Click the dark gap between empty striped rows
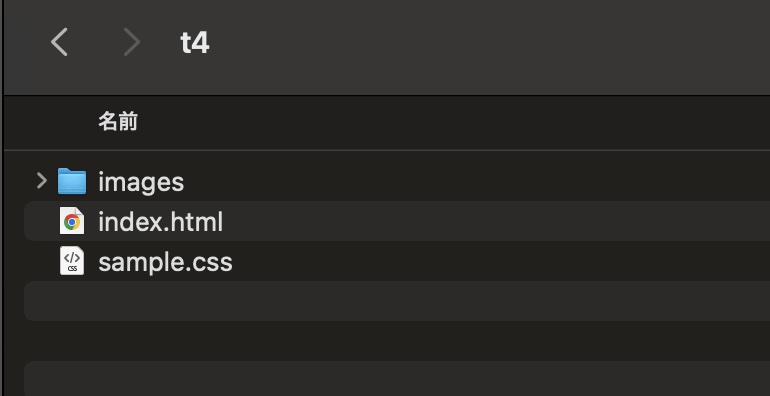Image resolution: width=770 pixels, height=396 pixels. (397, 341)
